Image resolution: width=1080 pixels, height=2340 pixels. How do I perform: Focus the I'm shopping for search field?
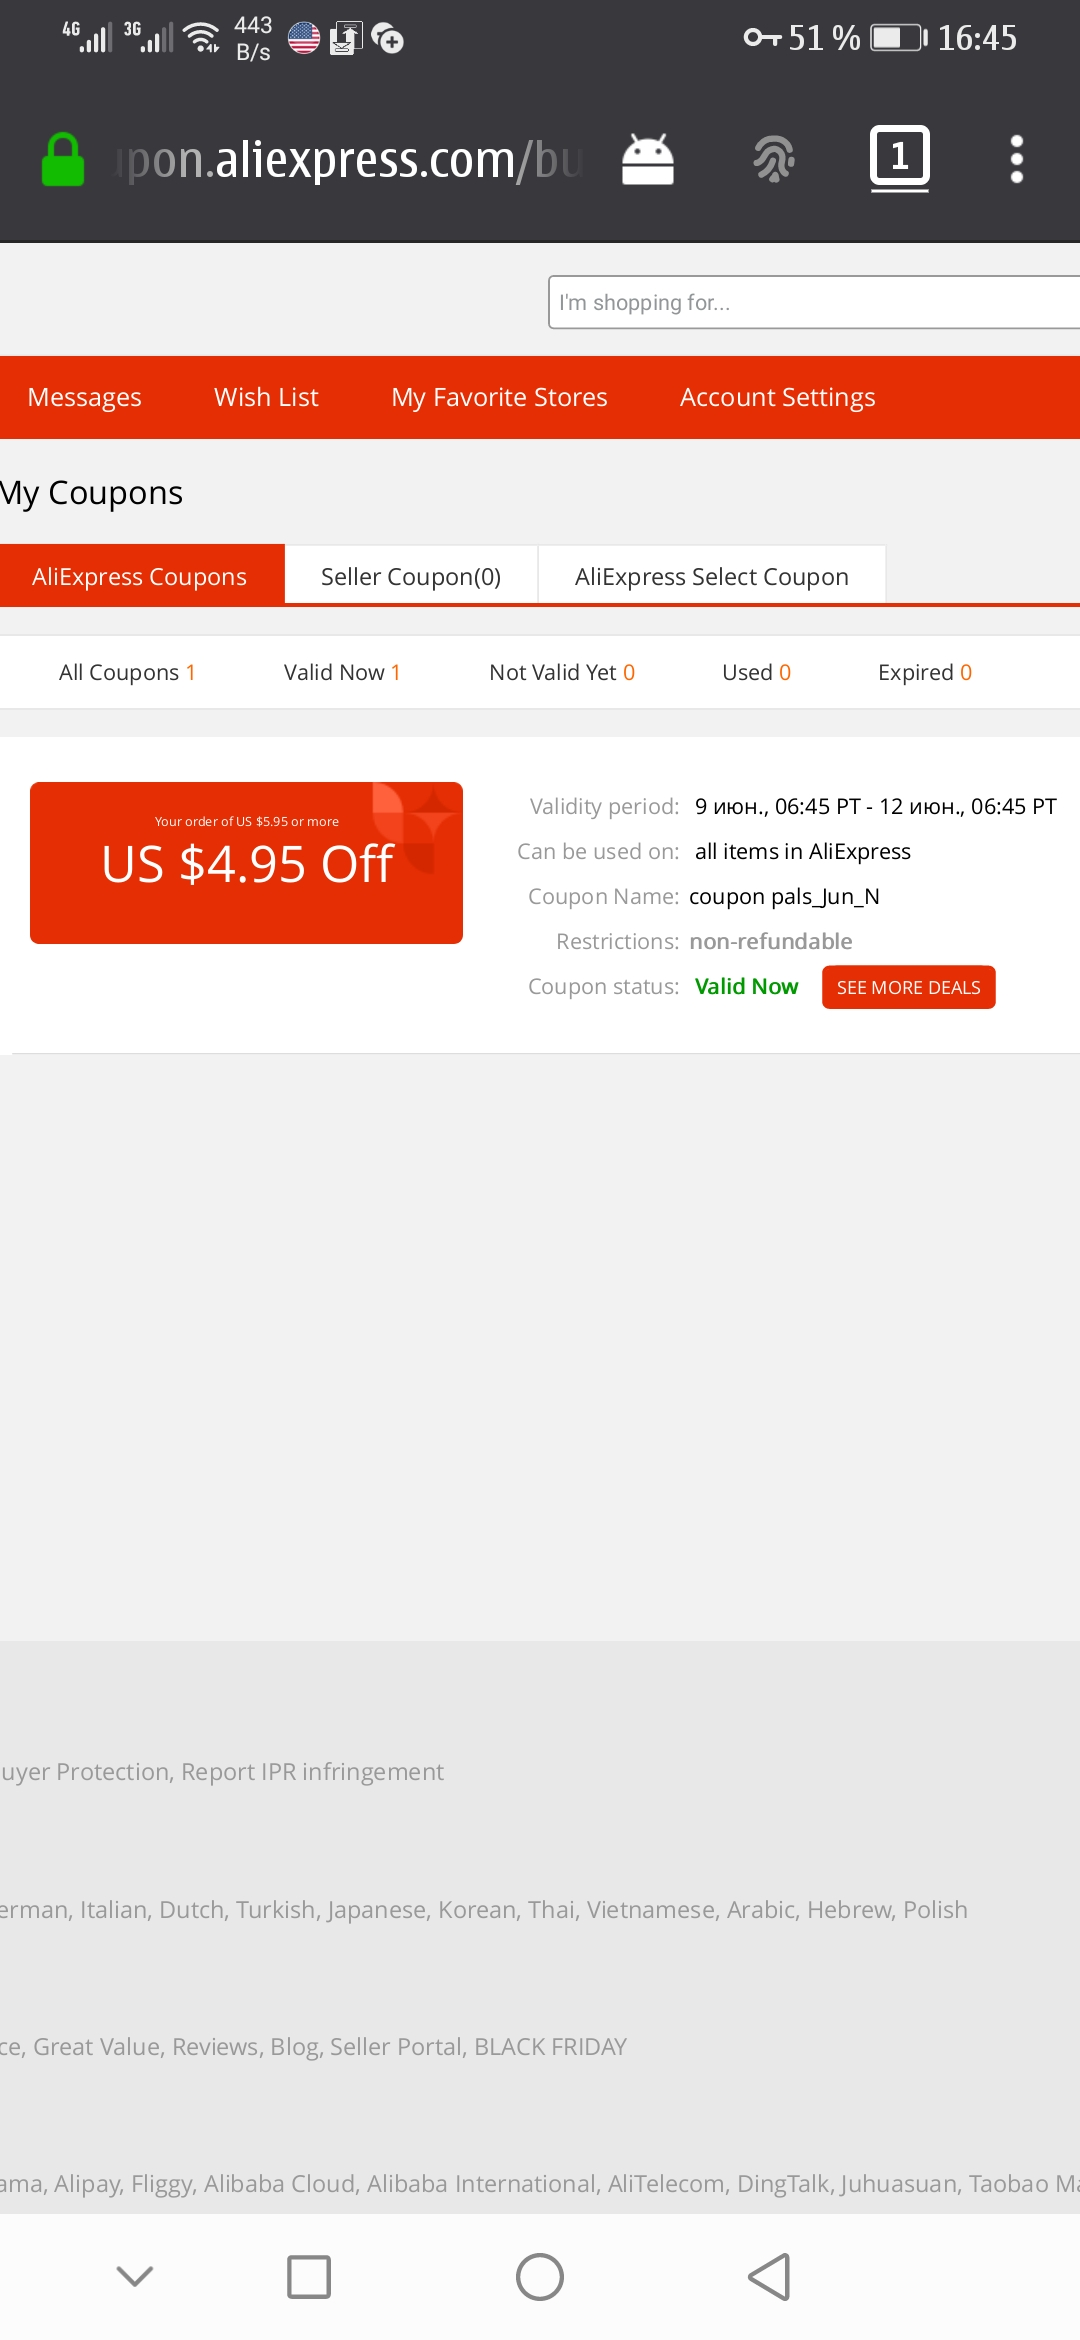pyautogui.click(x=814, y=302)
